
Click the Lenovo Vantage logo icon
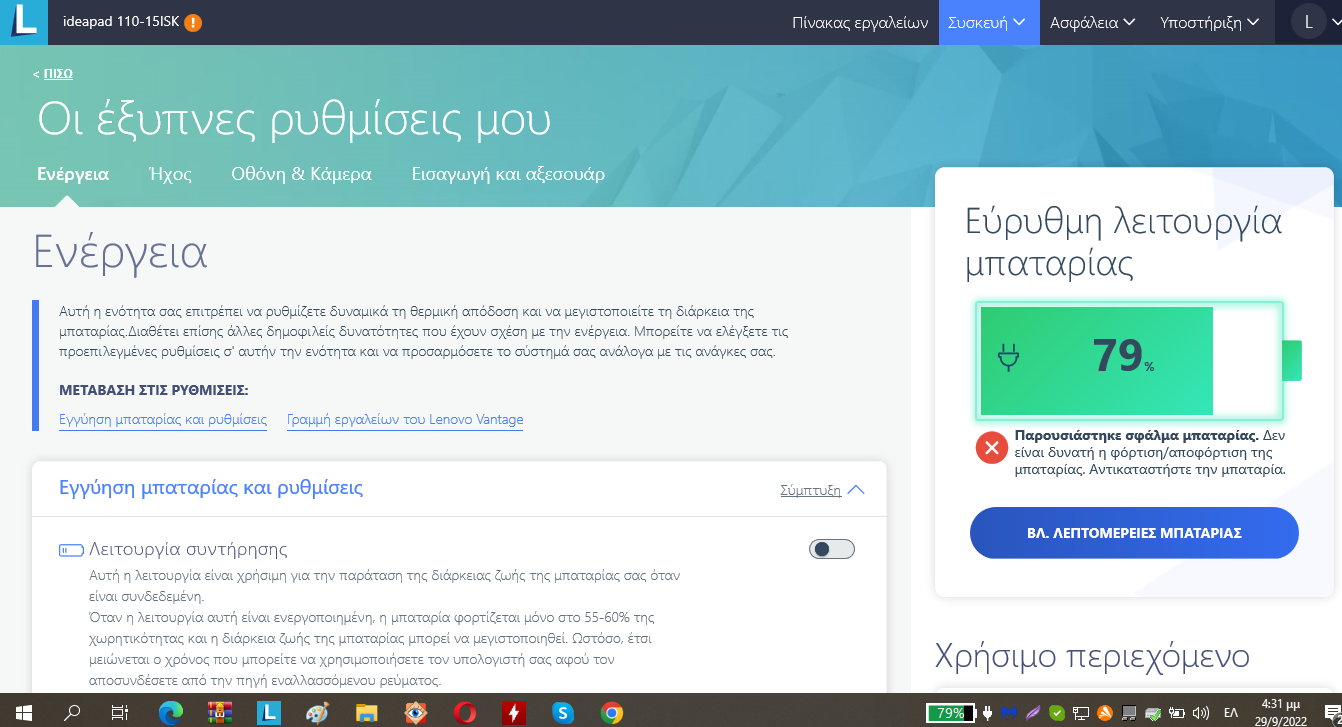[x=24, y=22]
